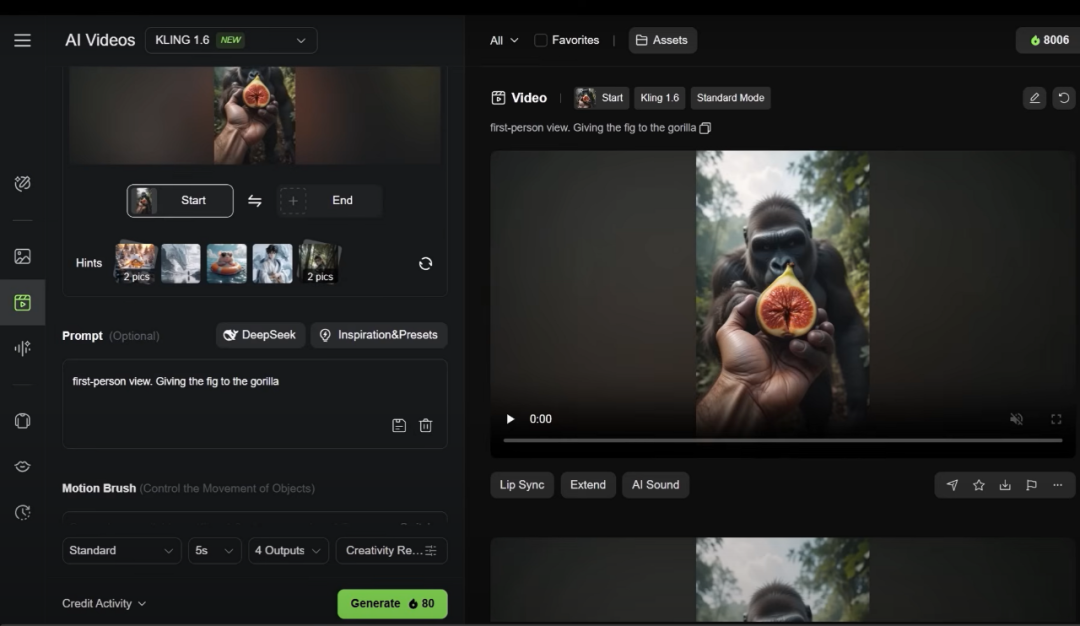The image size is (1080, 626).
Task: Enable the Favorites checkbox
Action: [x=541, y=40]
